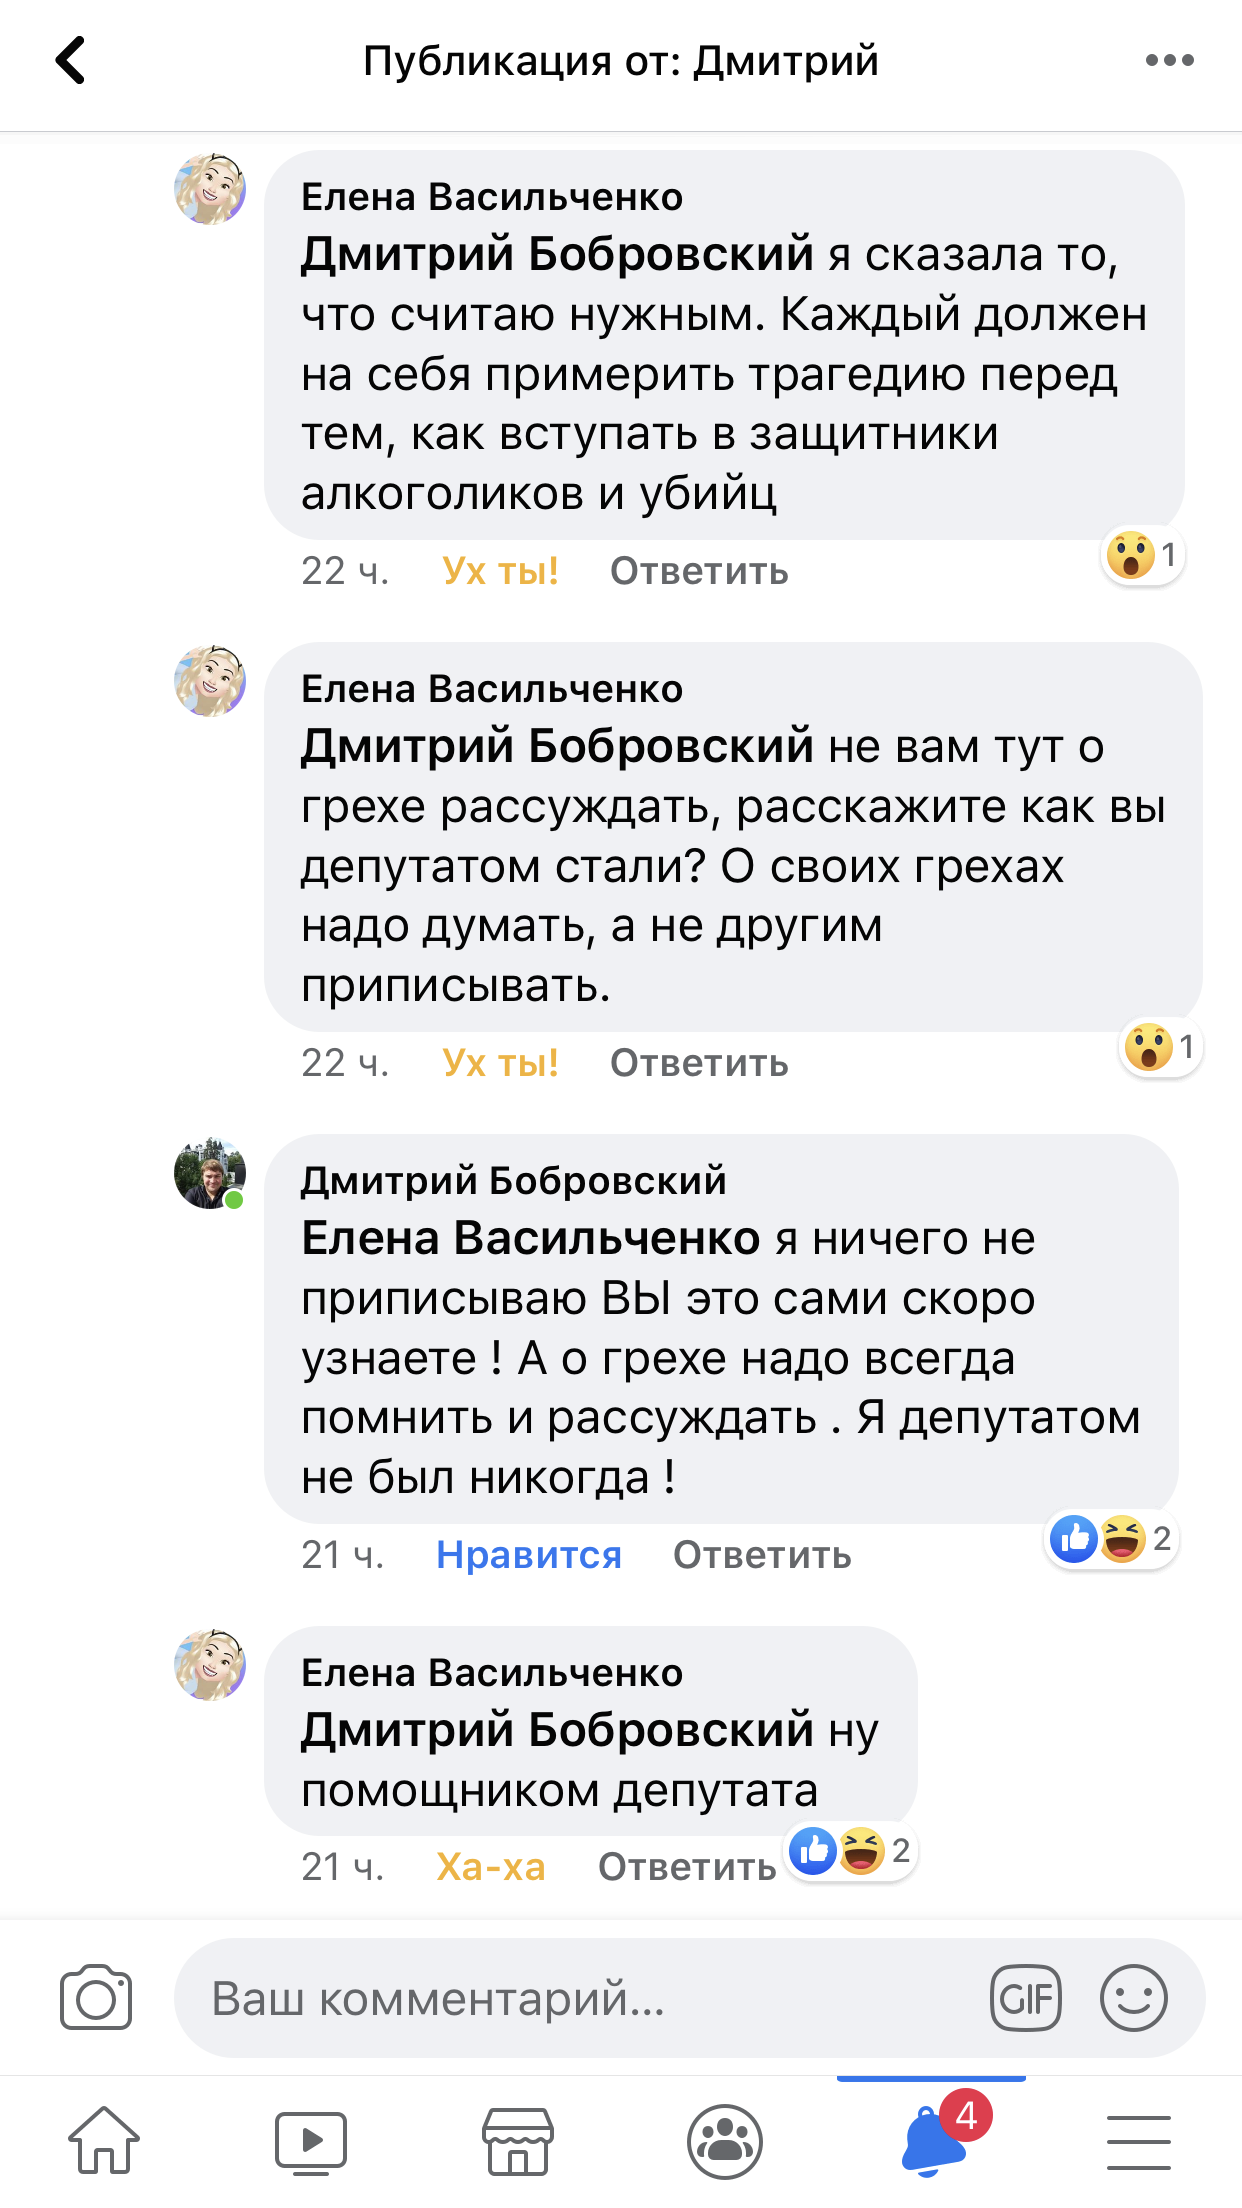Open the emoji smiley picker
The width and height of the screenshot is (1242, 2208).
[x=1133, y=1998]
